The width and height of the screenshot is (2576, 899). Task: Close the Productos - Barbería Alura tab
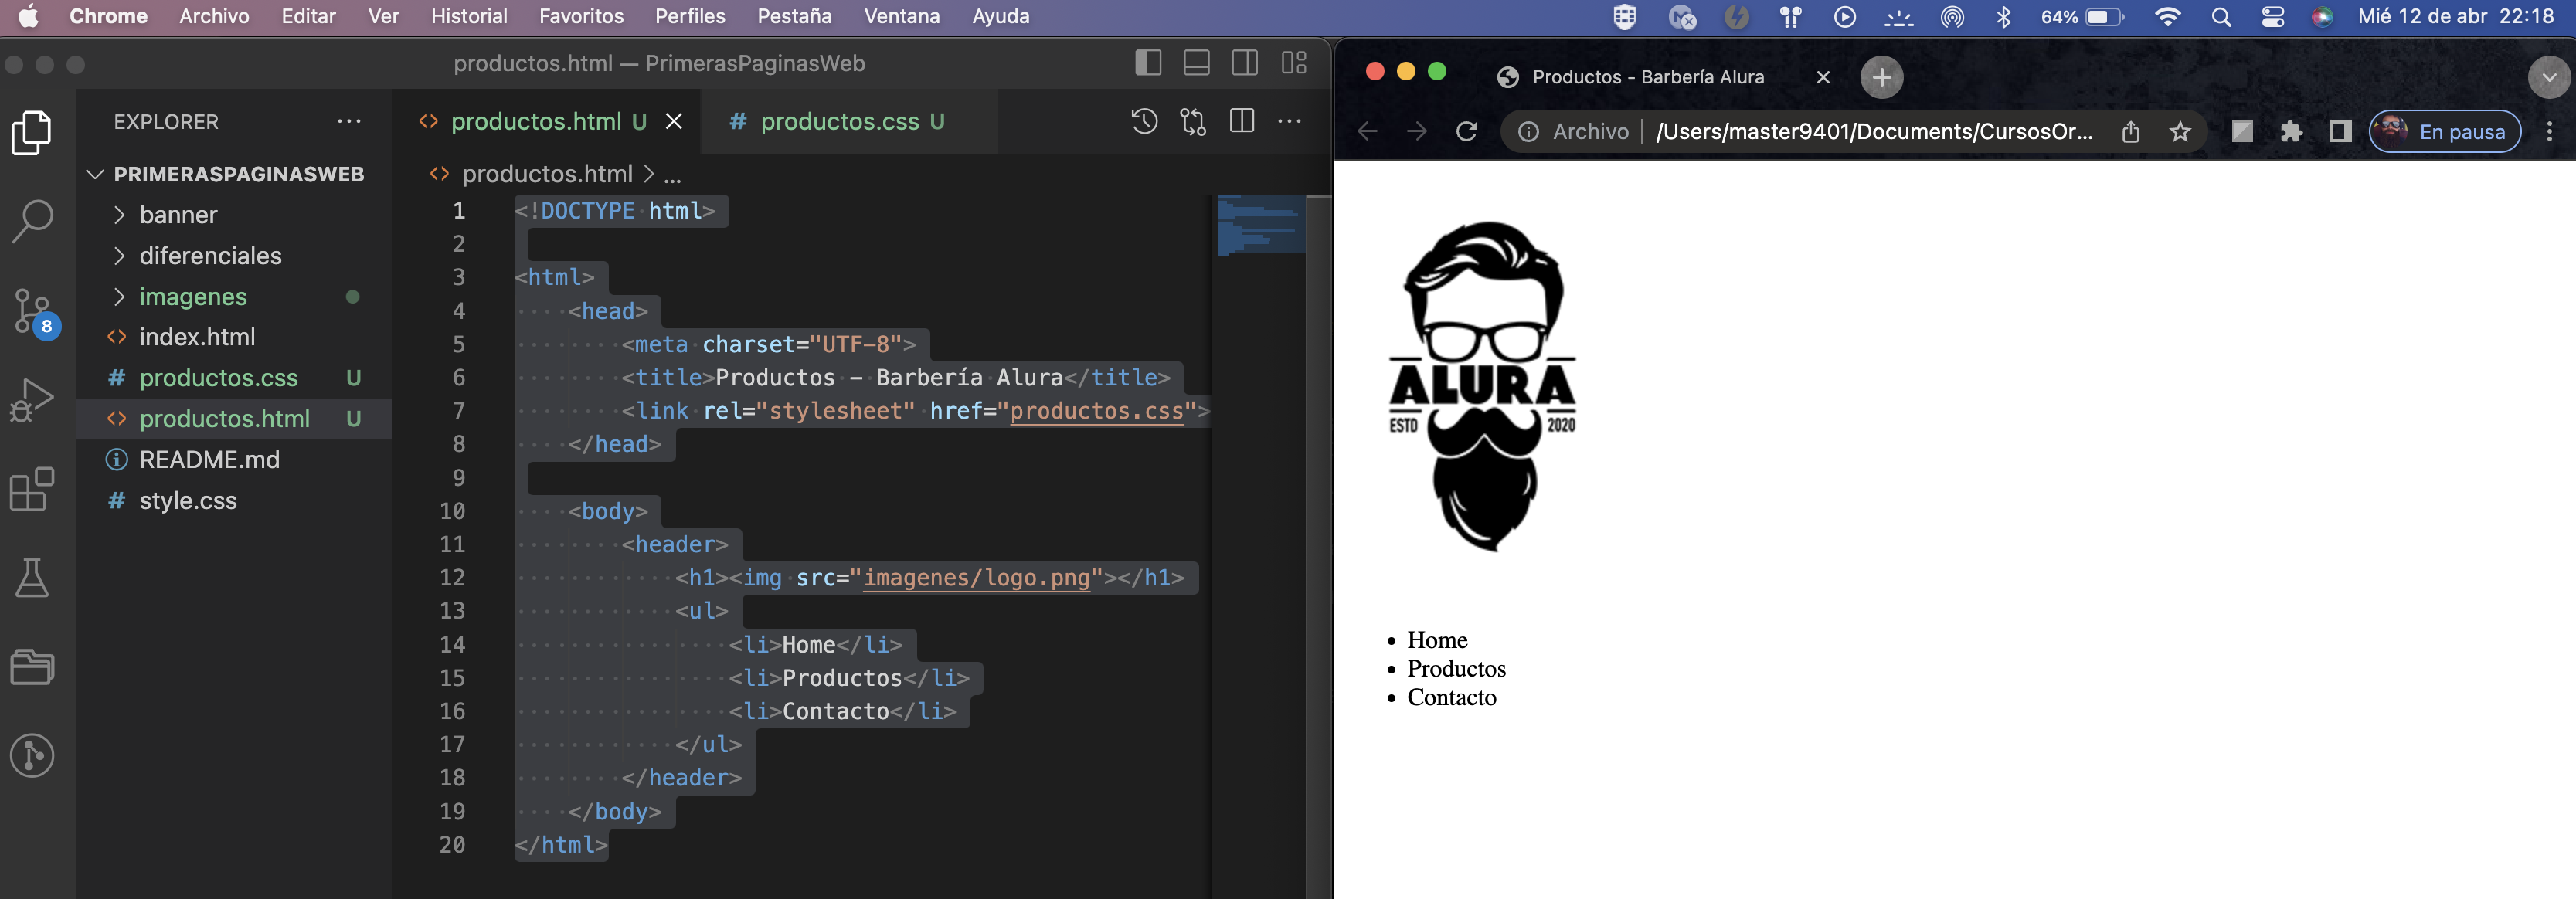coord(1823,77)
